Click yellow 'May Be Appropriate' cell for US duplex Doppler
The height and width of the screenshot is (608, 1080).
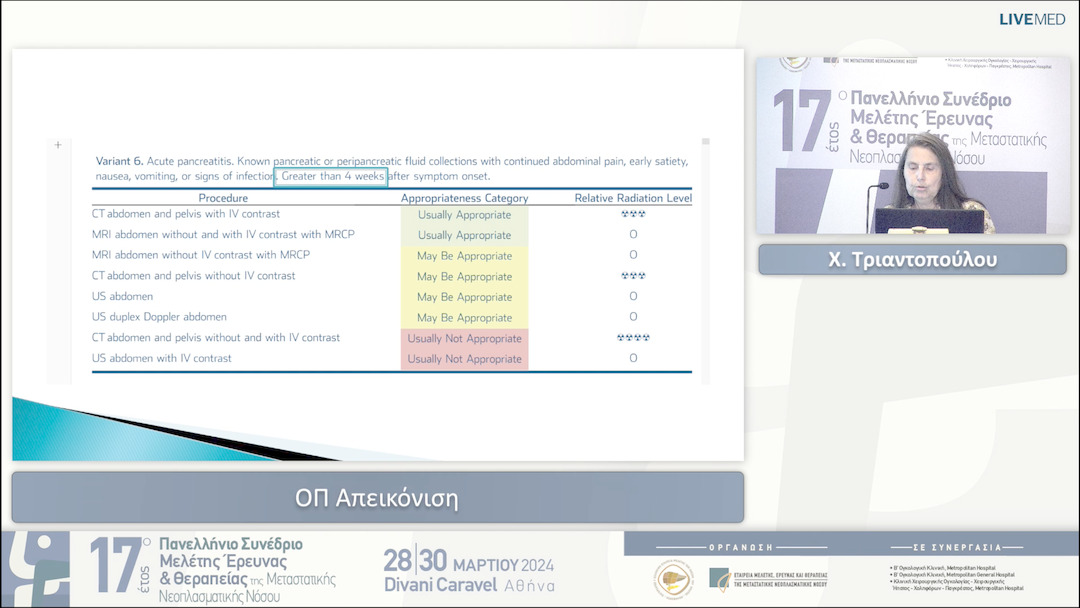[x=464, y=318]
